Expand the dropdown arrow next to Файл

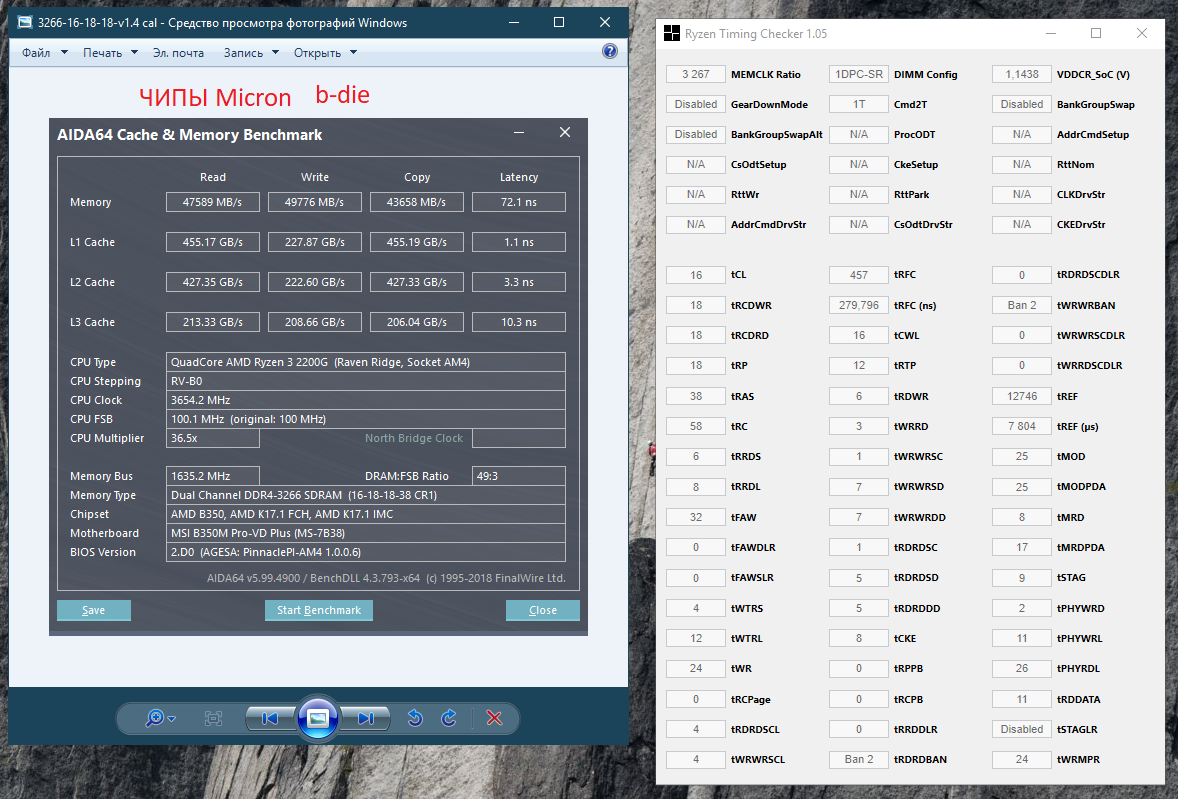pyautogui.click(x=64, y=53)
